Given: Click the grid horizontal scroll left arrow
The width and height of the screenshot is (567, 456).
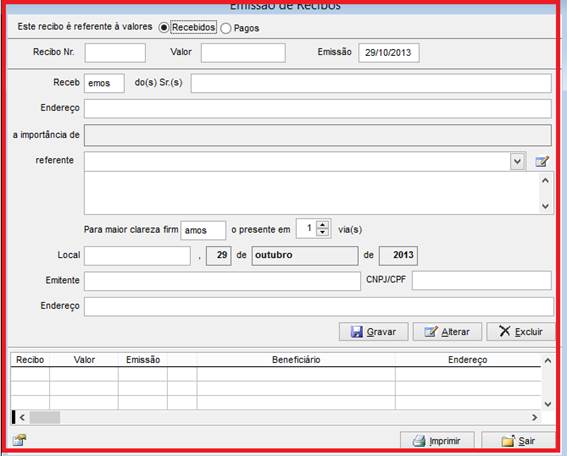Looking at the screenshot, I should pos(22,418).
